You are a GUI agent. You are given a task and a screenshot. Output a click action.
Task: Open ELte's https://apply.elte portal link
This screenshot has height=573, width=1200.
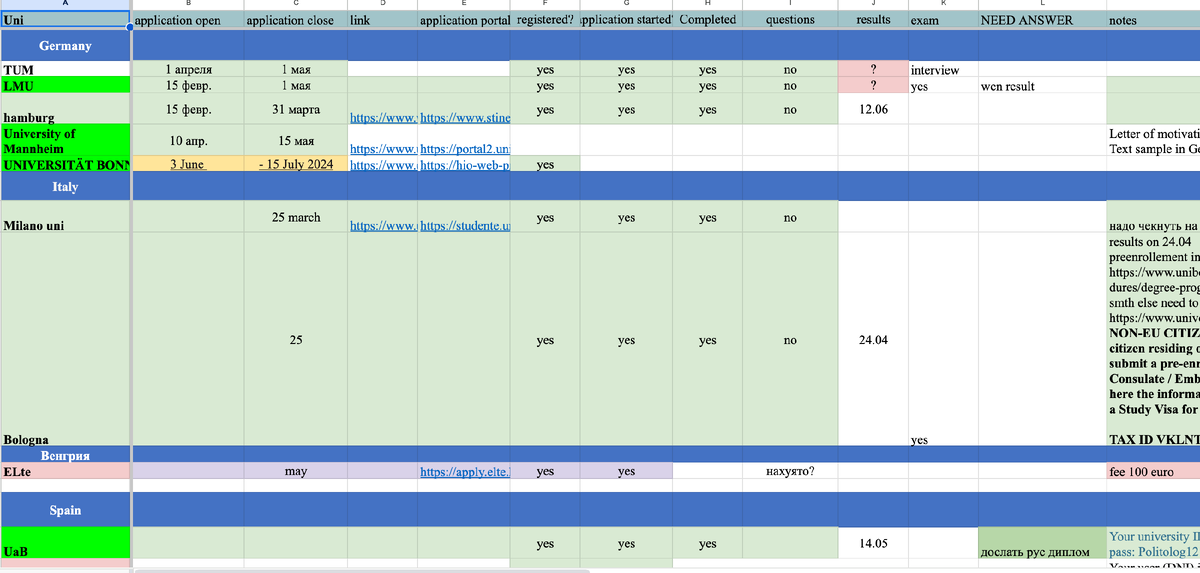coord(465,471)
